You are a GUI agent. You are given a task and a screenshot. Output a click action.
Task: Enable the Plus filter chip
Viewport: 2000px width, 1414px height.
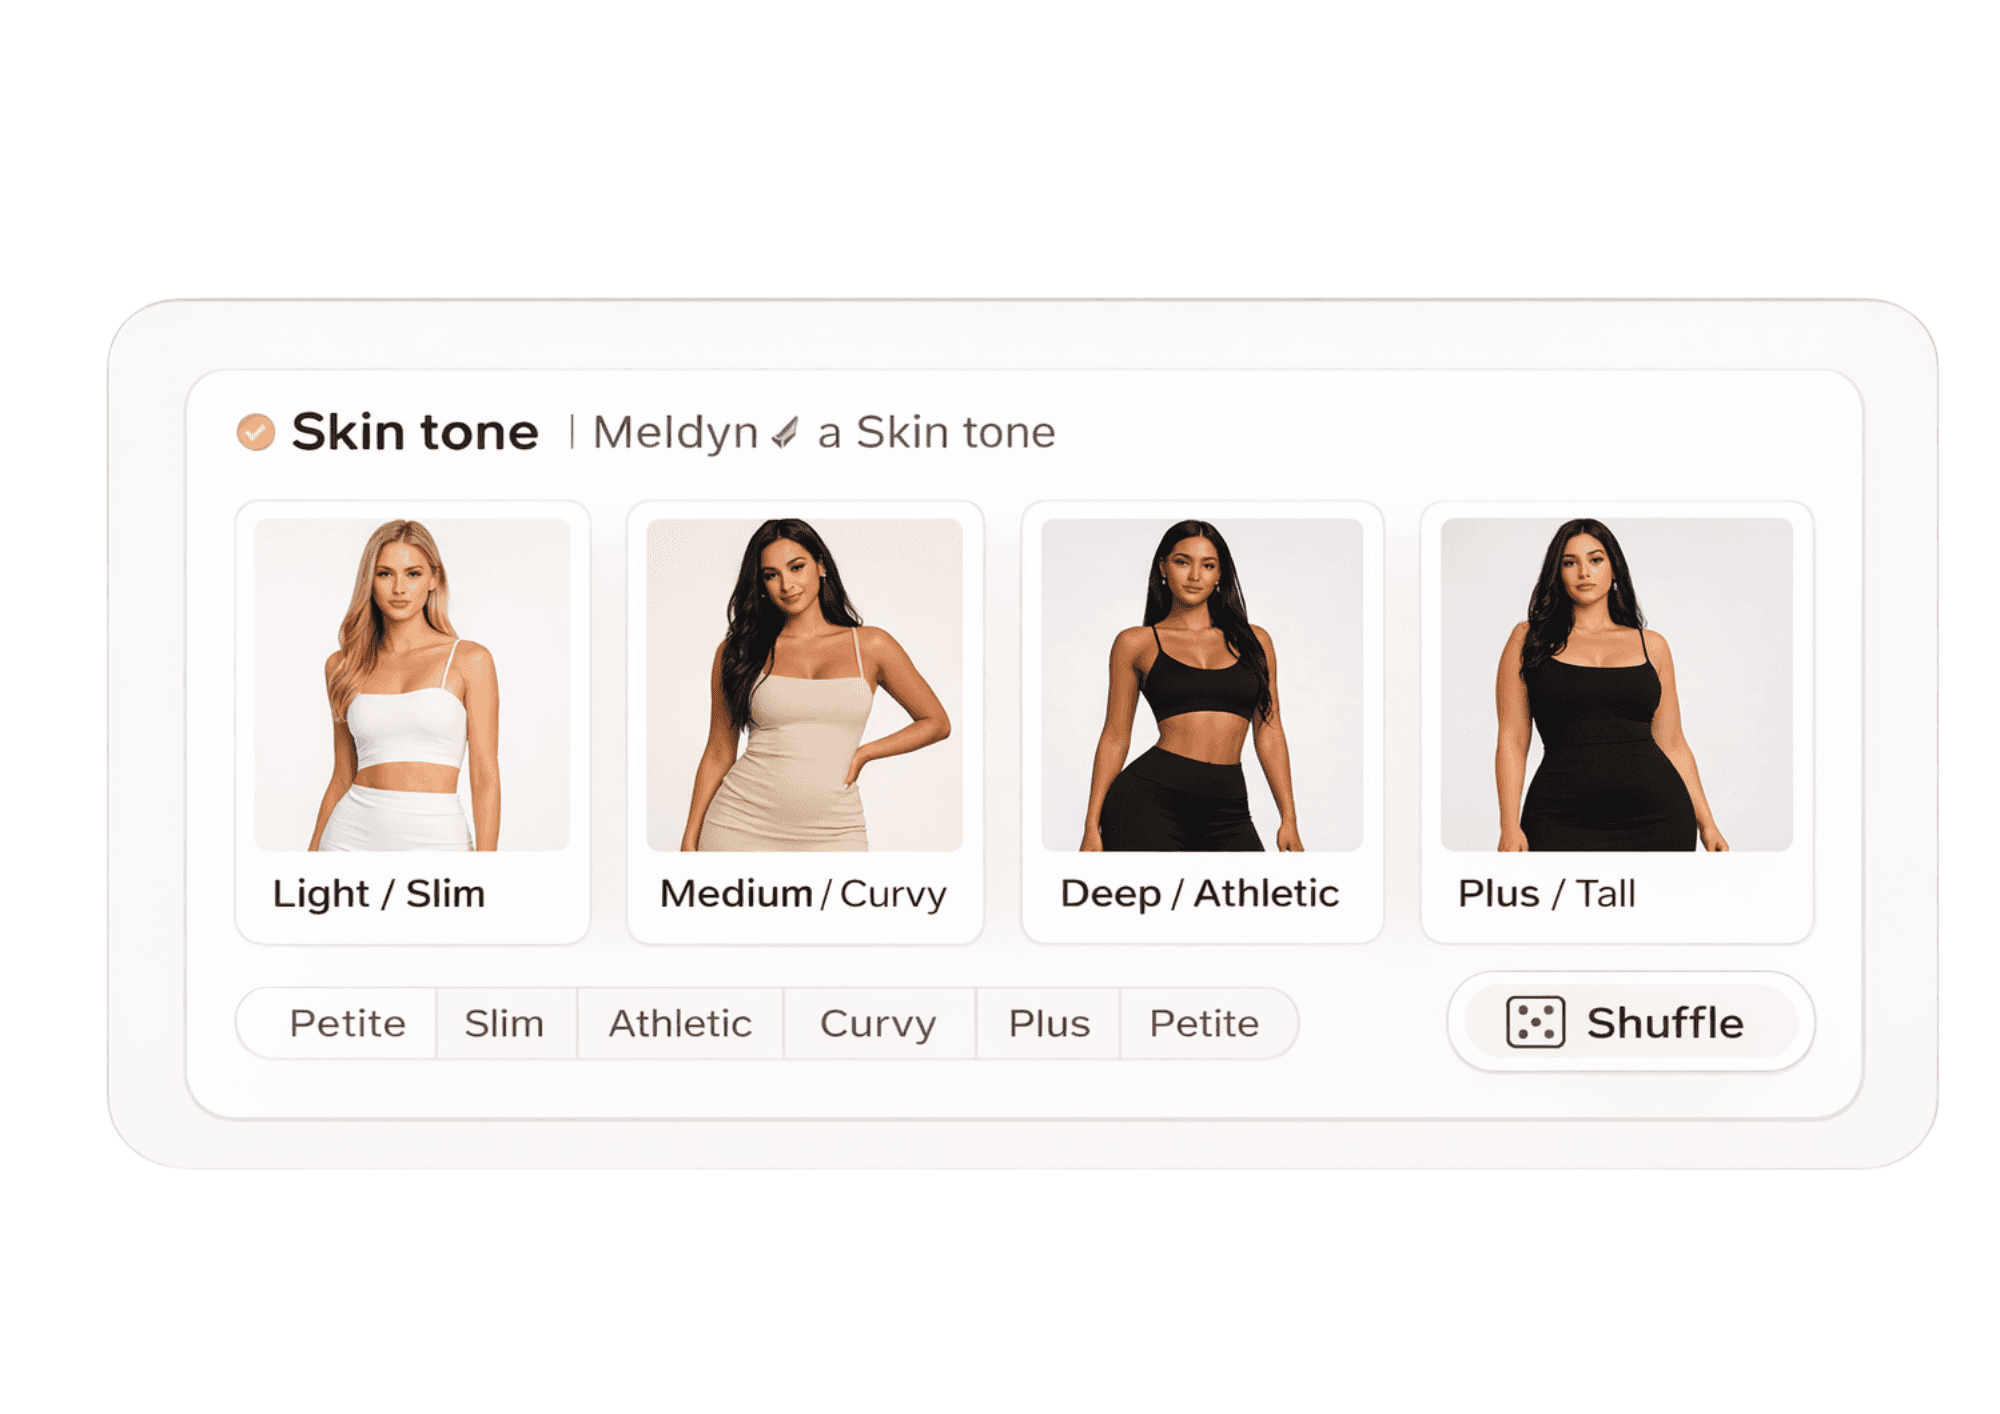coord(1048,1022)
